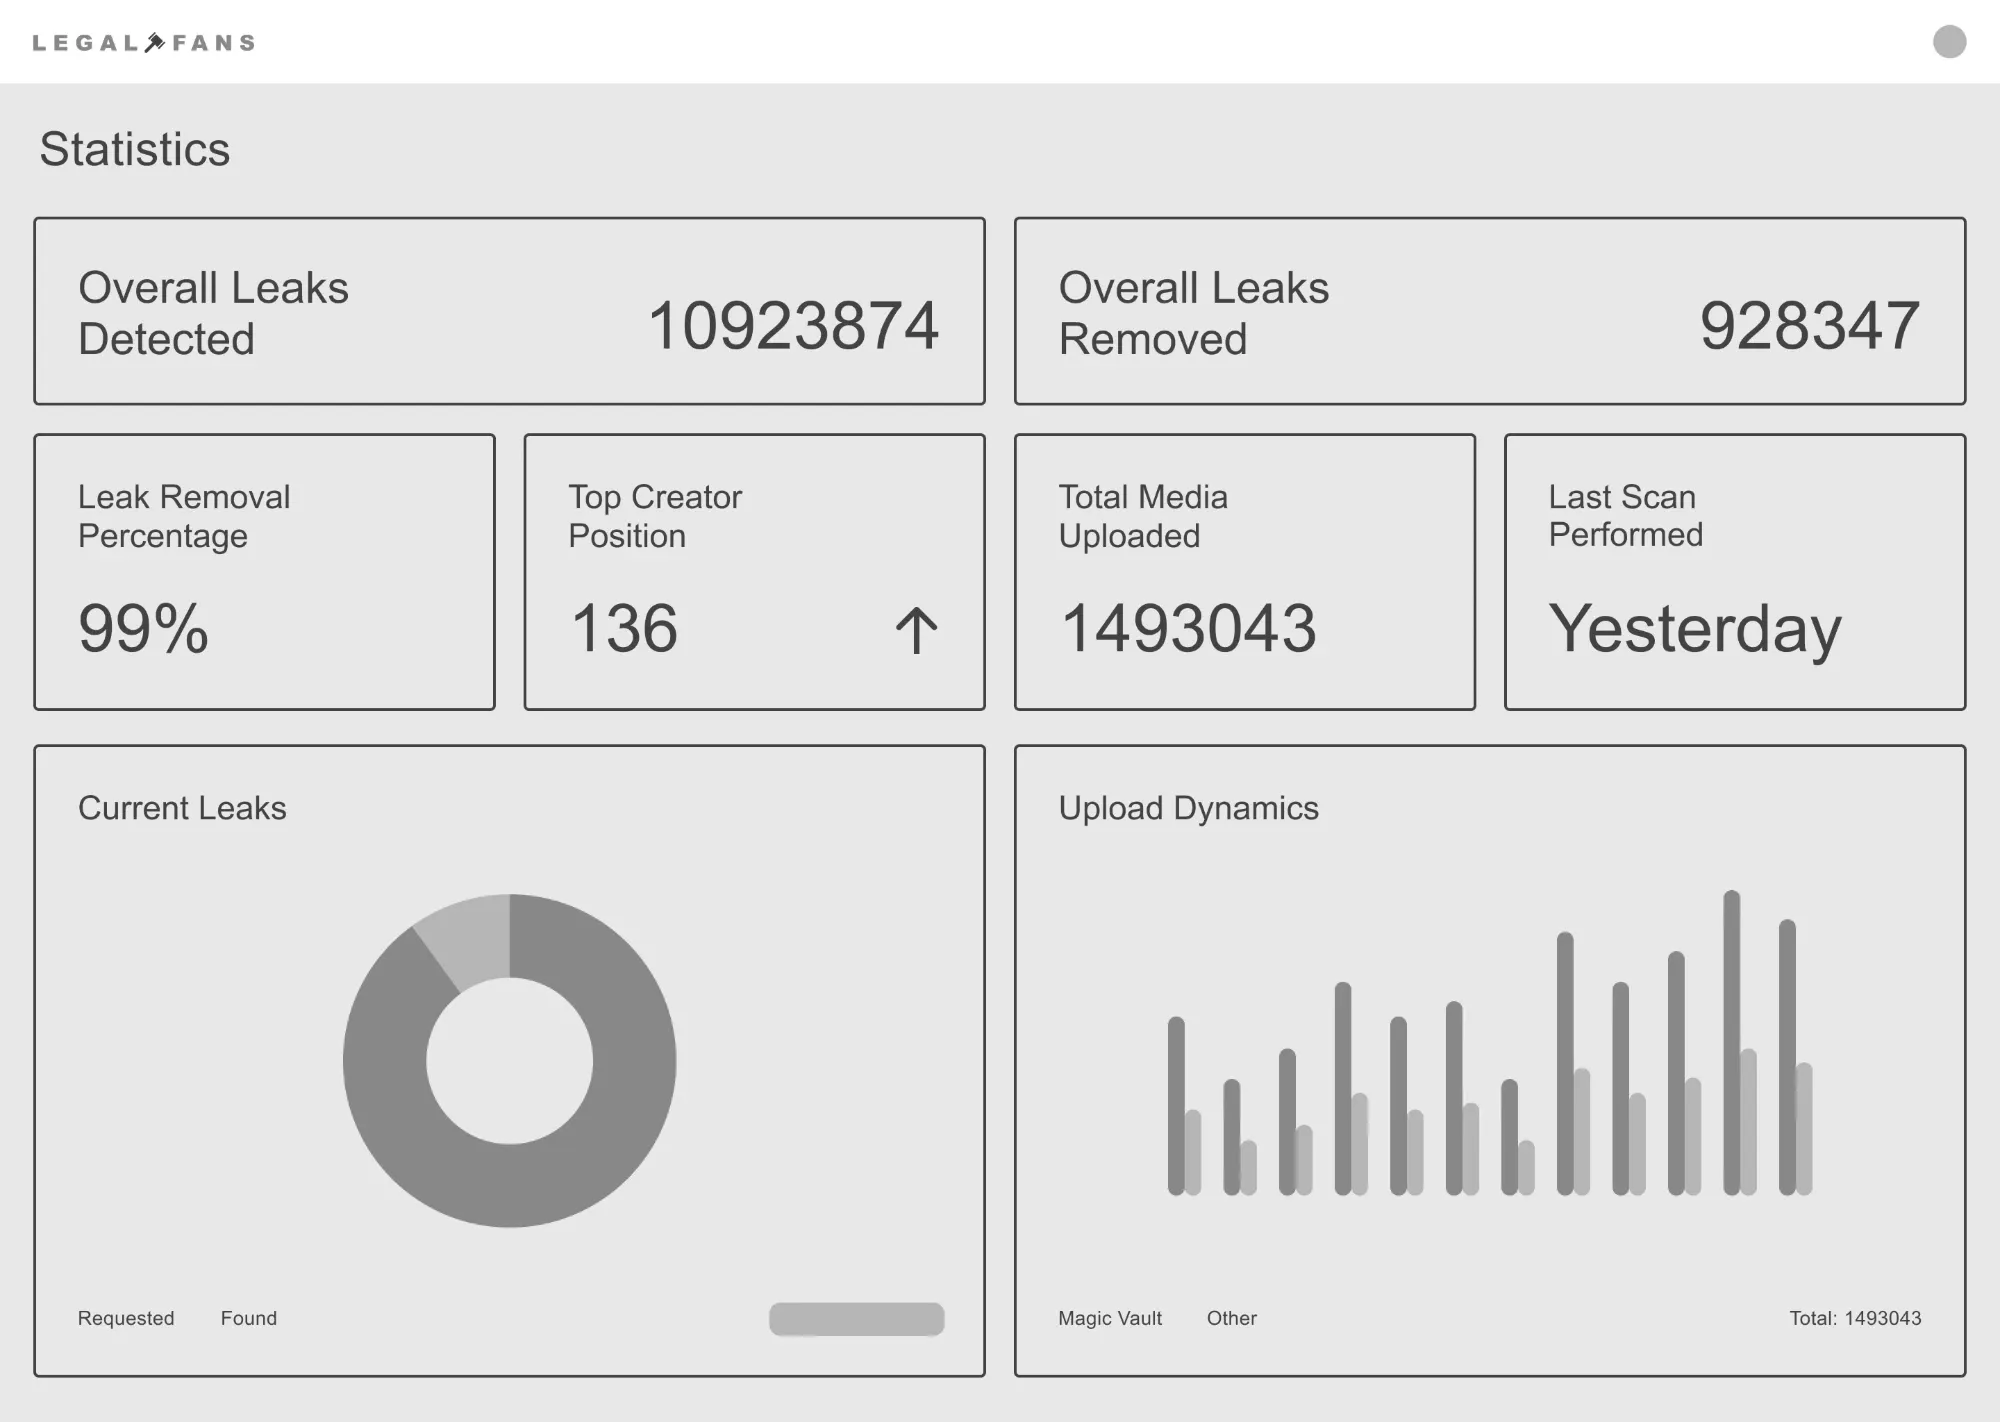Image resolution: width=2000 pixels, height=1422 pixels.
Task: Click the Upload Dynamics card title
Action: (x=1188, y=808)
